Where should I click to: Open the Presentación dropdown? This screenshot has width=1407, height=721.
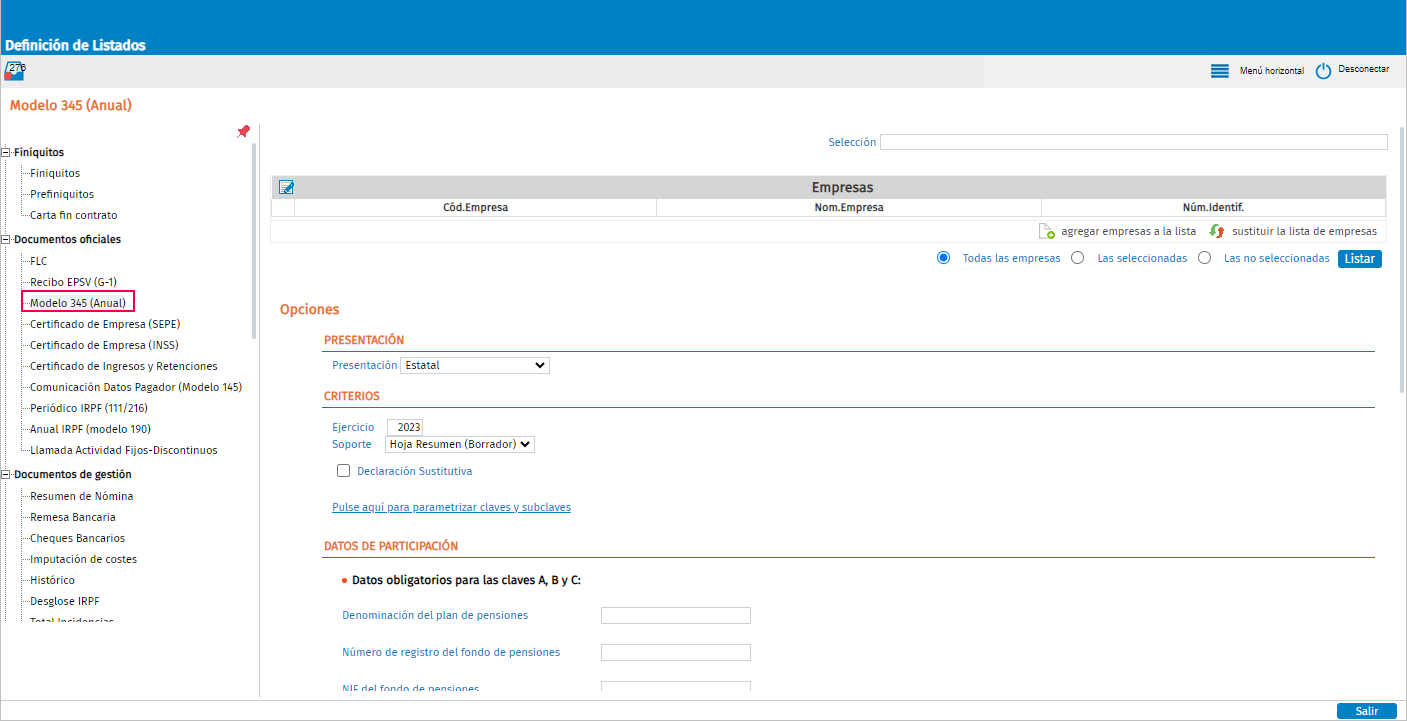click(x=475, y=366)
